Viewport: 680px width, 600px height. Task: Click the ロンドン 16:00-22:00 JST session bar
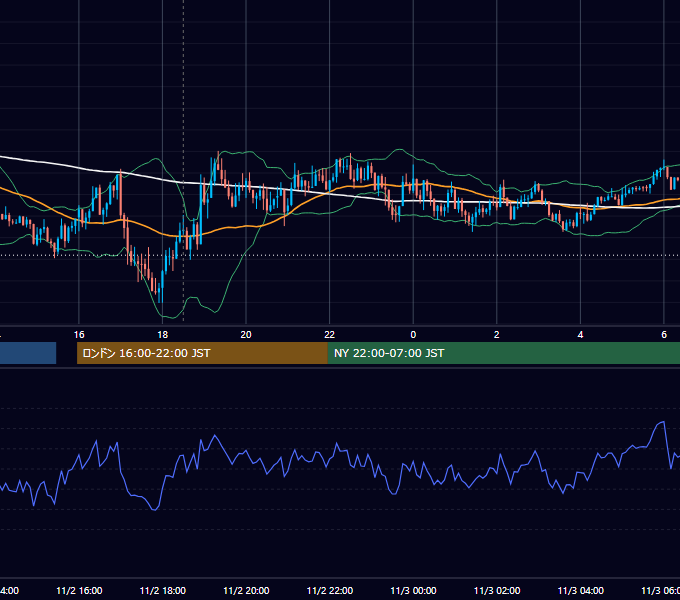coord(202,353)
